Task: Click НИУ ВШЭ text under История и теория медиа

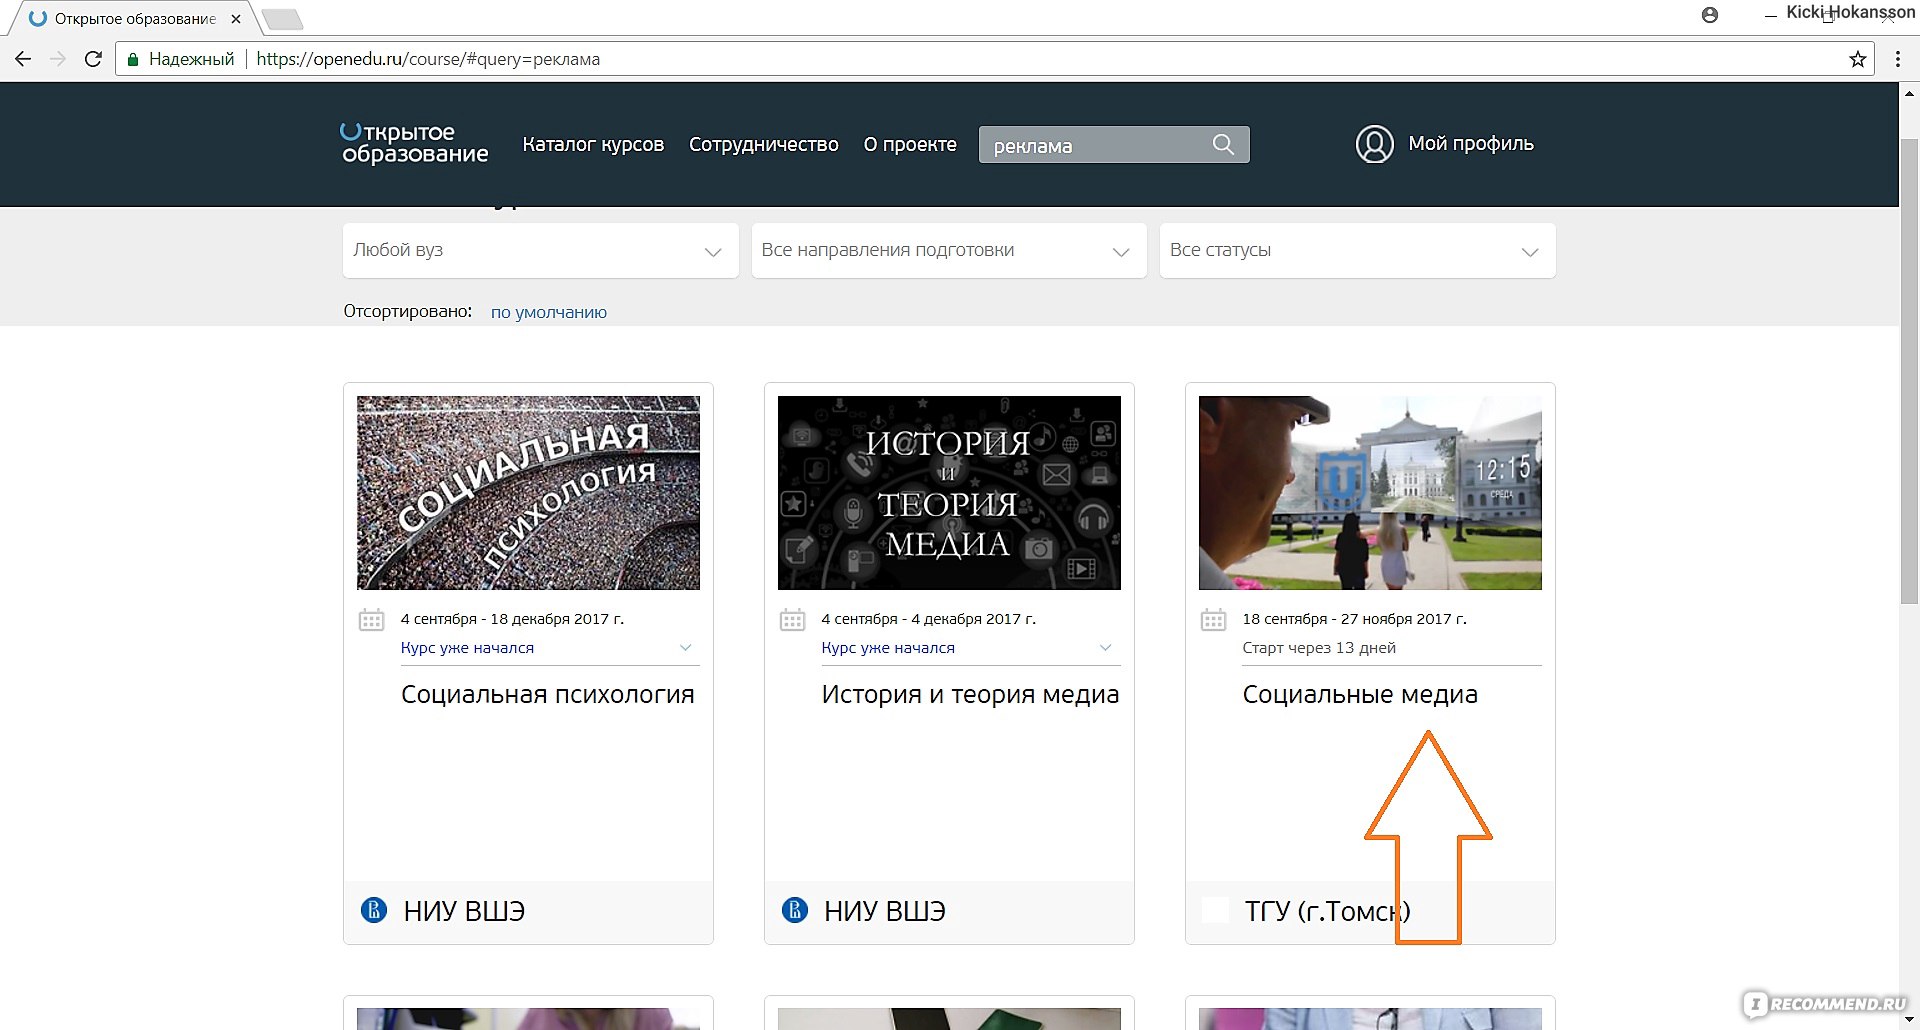Action: click(885, 911)
